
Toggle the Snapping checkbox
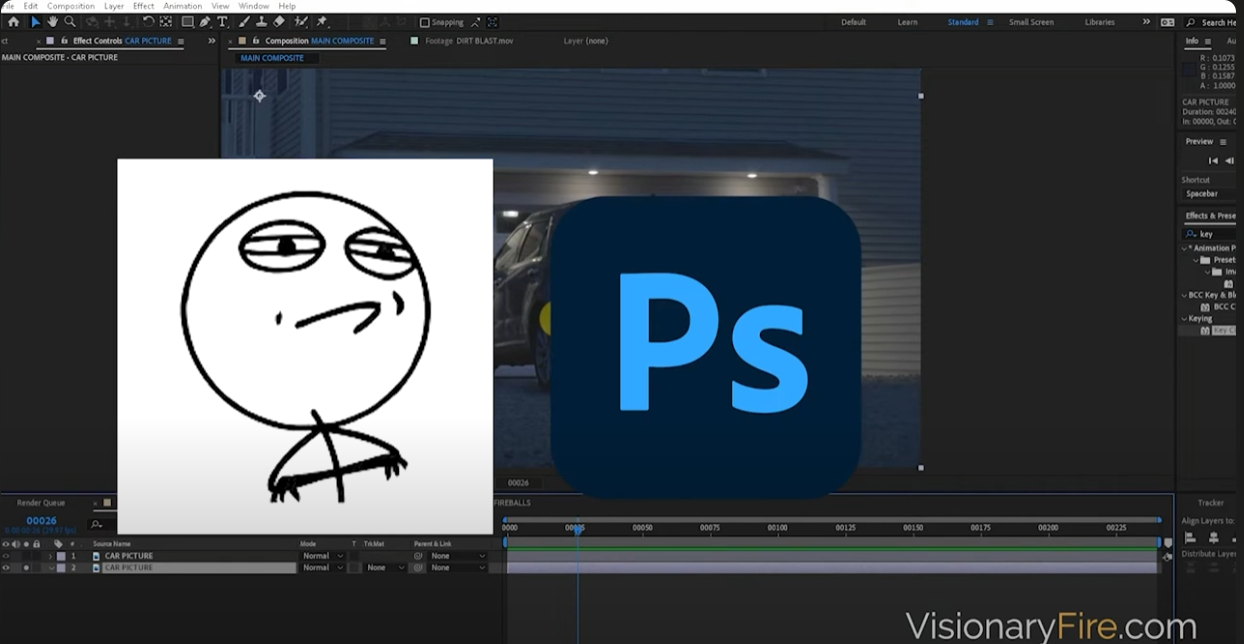click(x=424, y=22)
